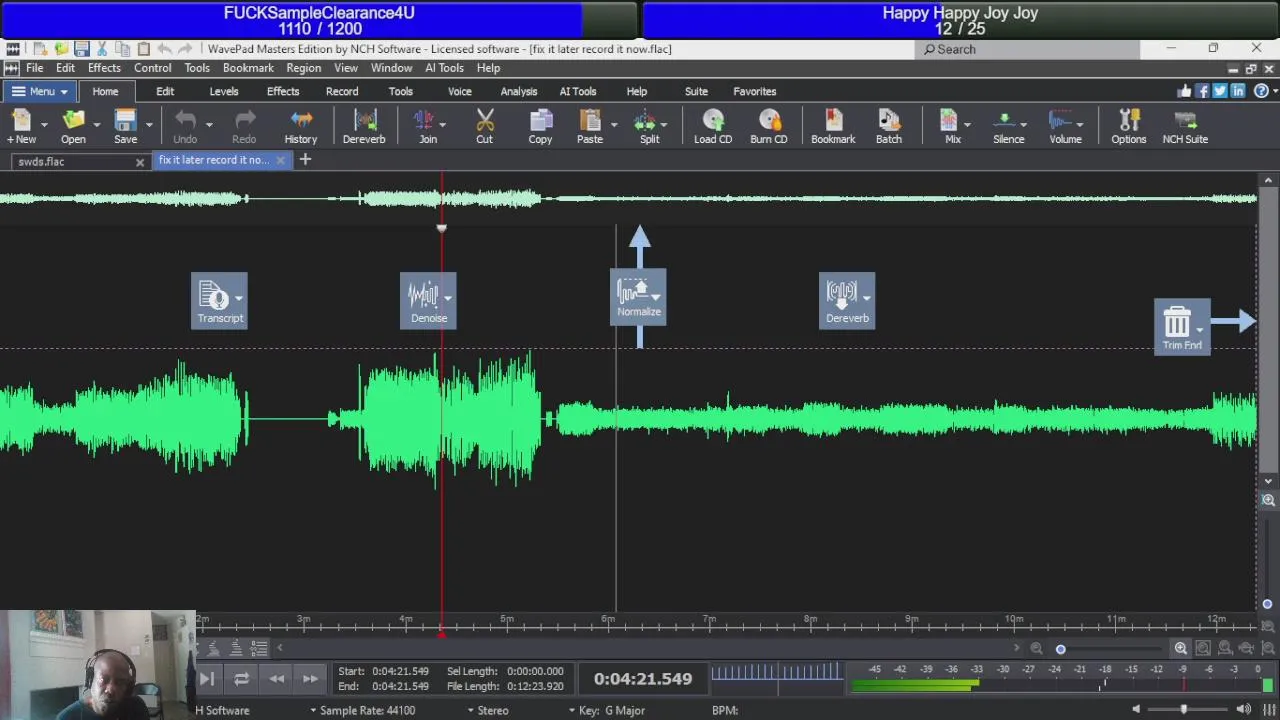Open the volume mixer sliders icon
The image size is (1280, 720).
(x=1269, y=710)
